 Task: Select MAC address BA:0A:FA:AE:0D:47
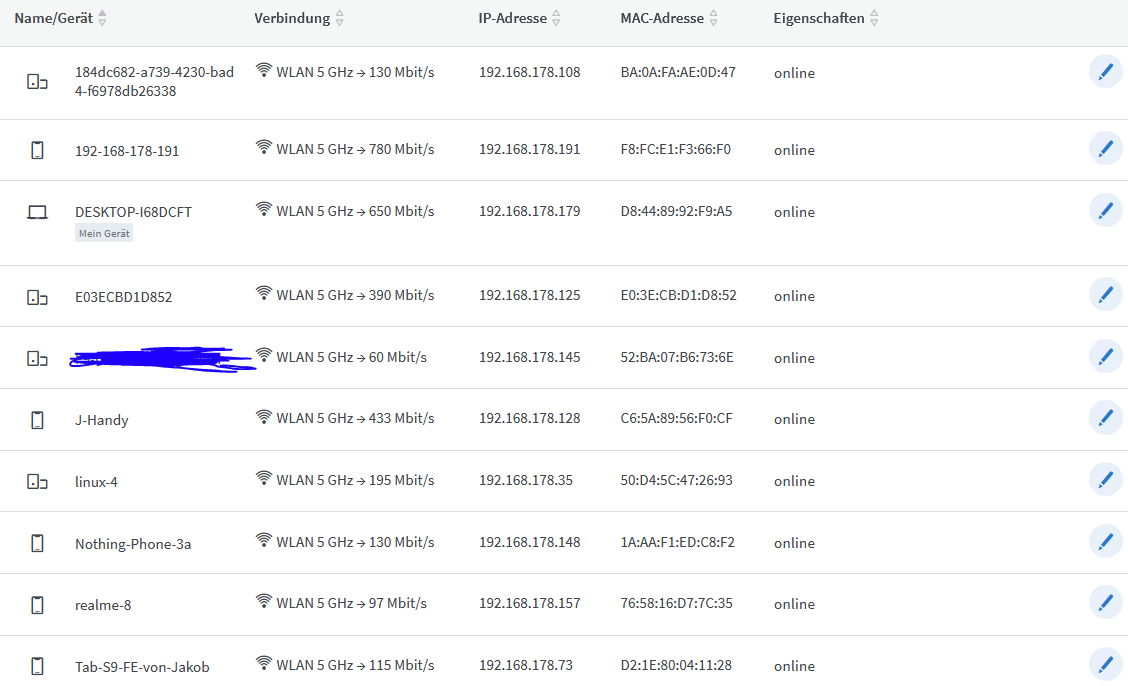678,72
